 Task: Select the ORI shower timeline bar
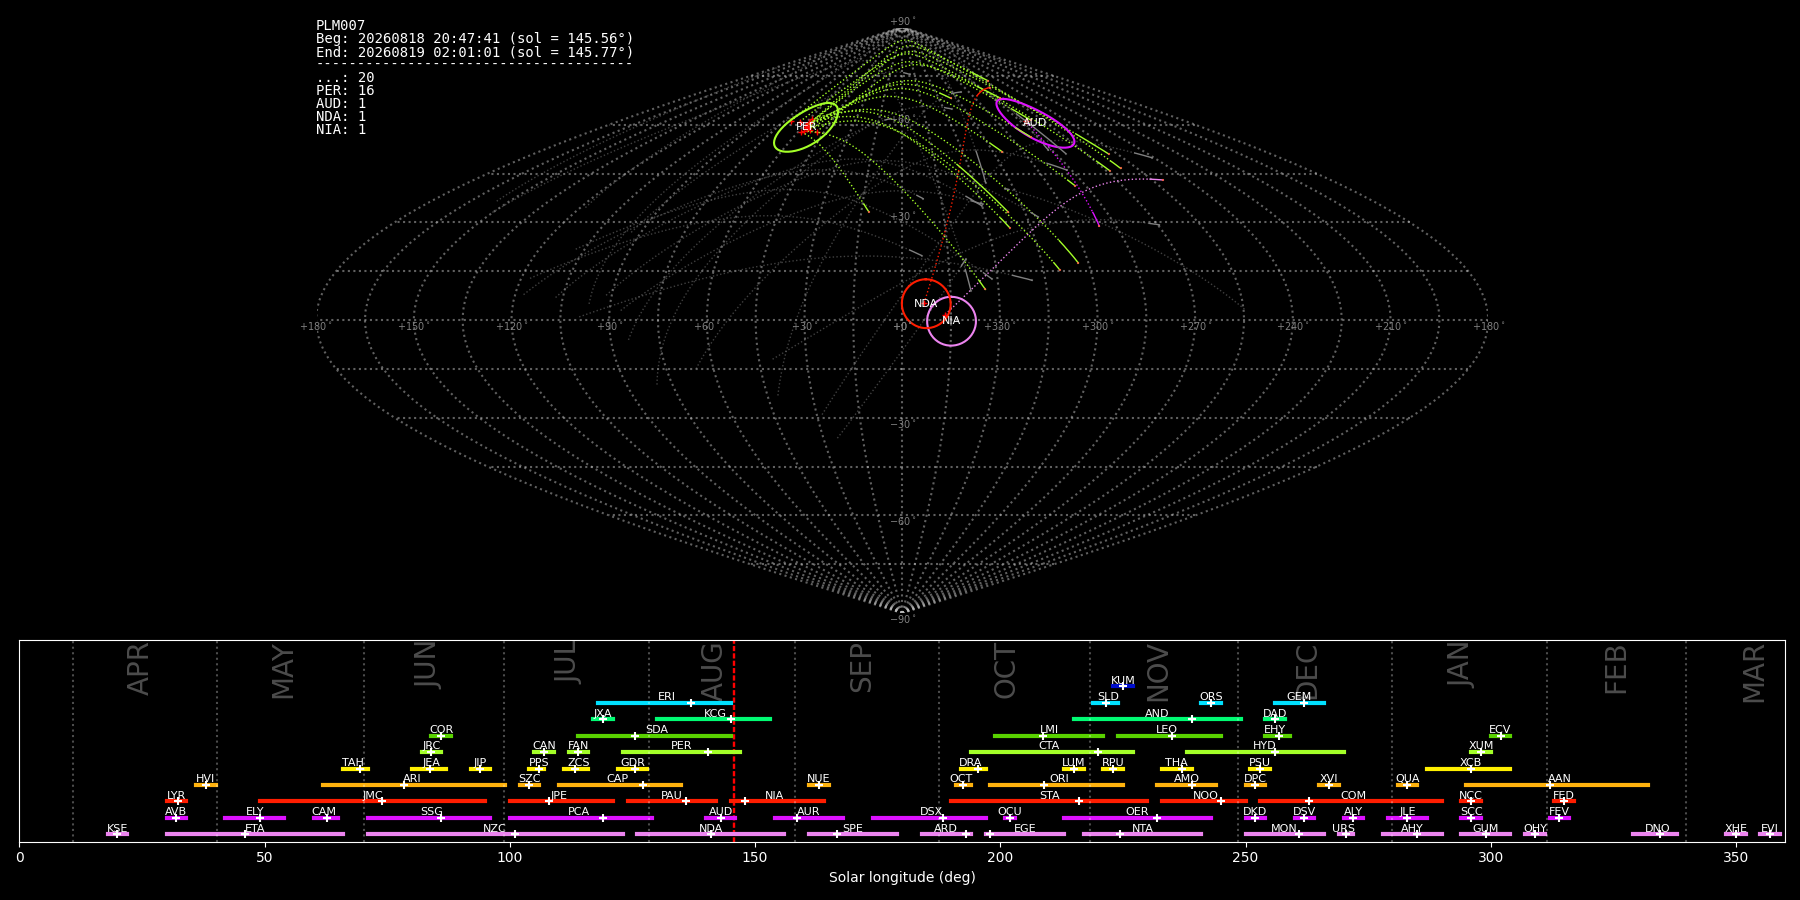point(1056,785)
